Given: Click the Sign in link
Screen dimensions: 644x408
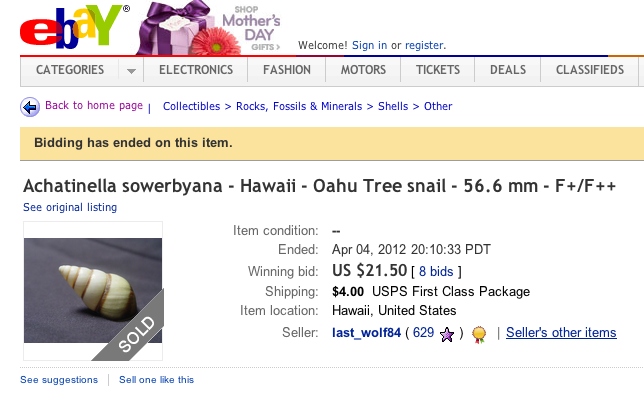Looking at the screenshot, I should coord(369,45).
